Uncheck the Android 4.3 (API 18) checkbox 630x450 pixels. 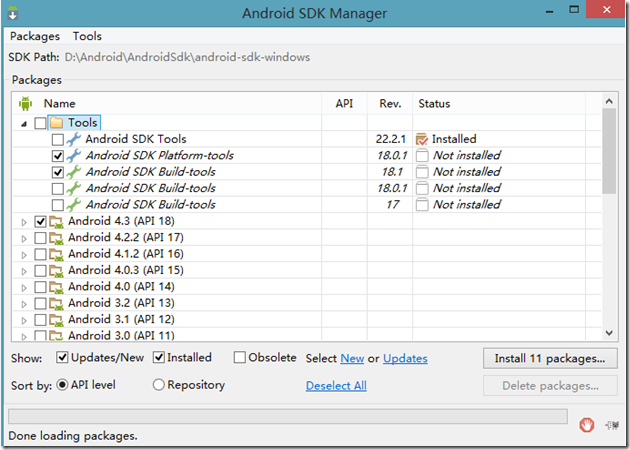(40, 222)
